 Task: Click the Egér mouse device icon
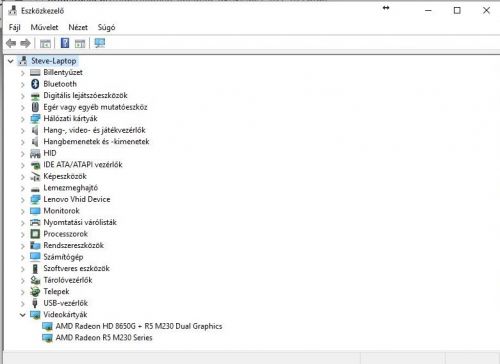click(35, 107)
